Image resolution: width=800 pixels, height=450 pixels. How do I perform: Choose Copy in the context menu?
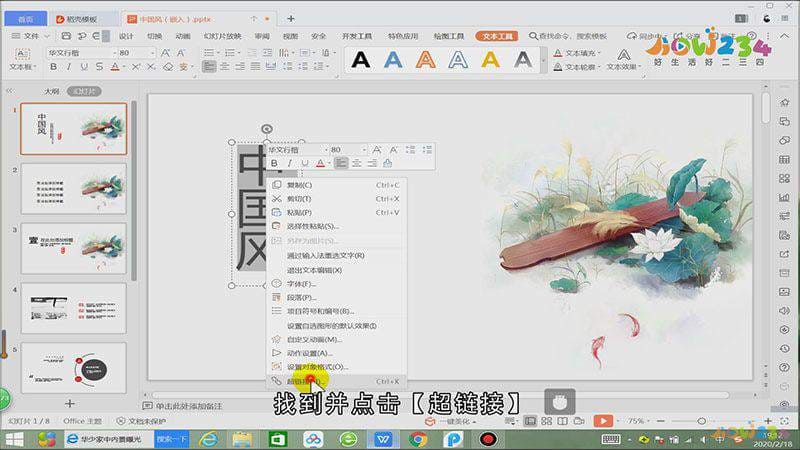click(x=337, y=185)
